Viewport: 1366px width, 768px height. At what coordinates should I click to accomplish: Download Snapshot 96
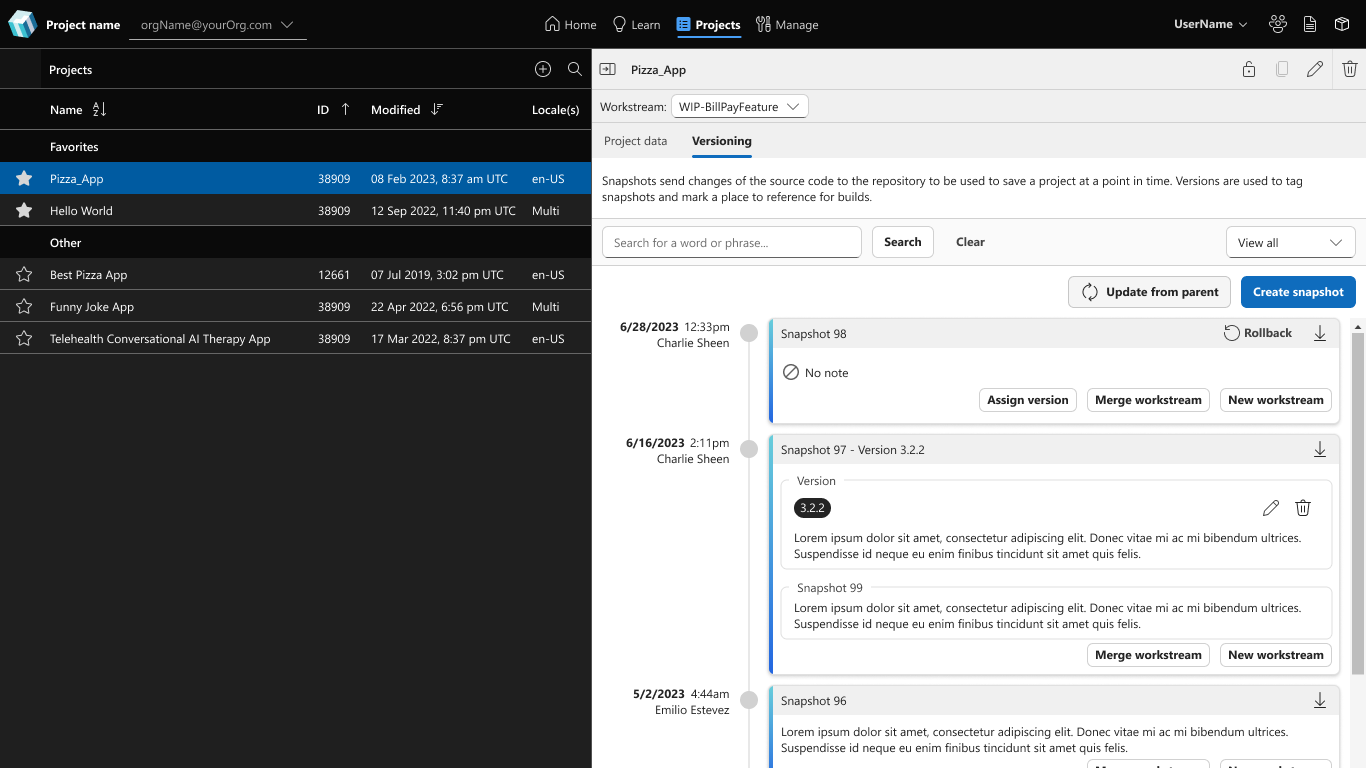[1320, 701]
